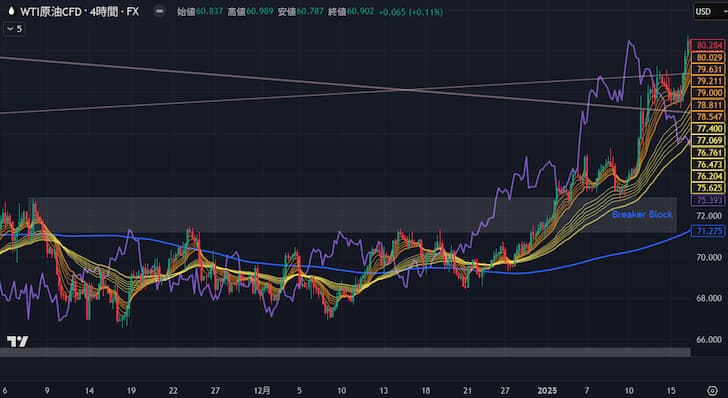The width and height of the screenshot is (728, 398).
Task: Select the 安値 60.787 low value
Action: (x=301, y=12)
